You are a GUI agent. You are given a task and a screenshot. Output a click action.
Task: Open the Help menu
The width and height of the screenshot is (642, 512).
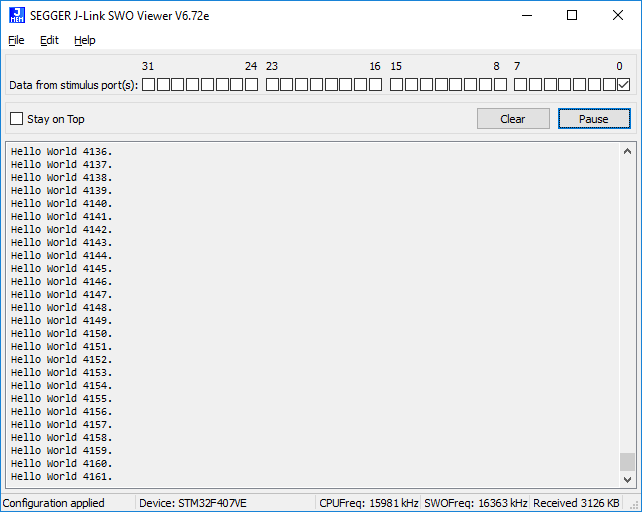tap(85, 40)
